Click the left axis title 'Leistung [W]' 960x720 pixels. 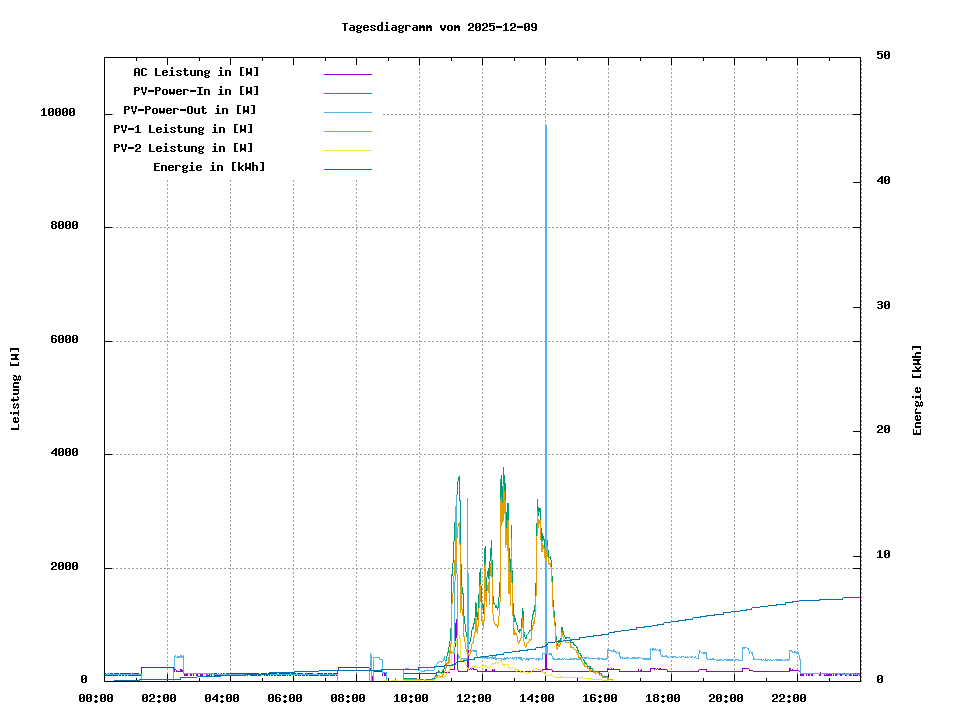click(x=15, y=389)
